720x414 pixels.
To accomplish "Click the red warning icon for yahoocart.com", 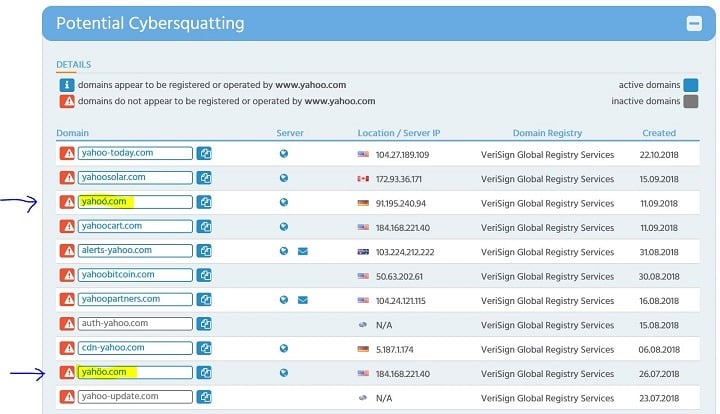I will [x=68, y=227].
